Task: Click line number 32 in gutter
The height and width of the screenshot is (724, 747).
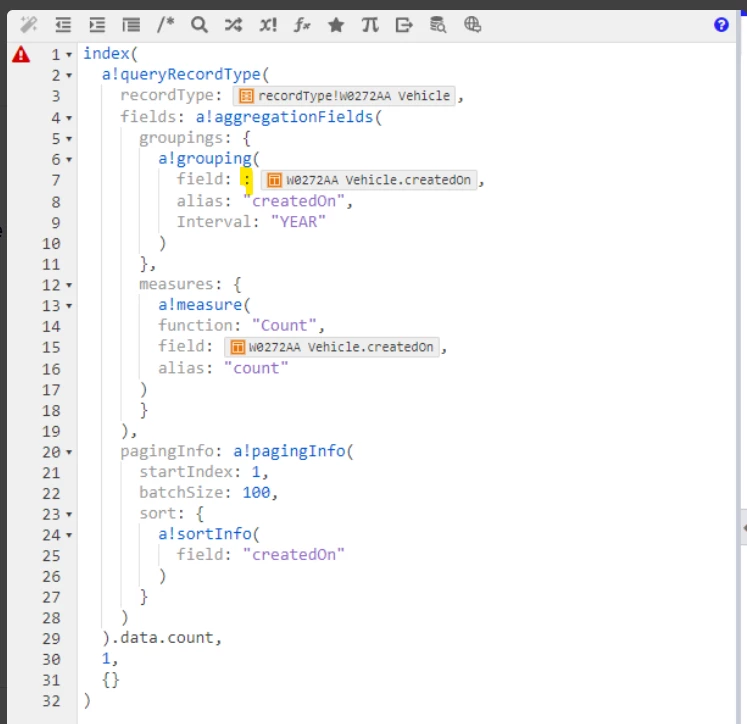Action: pos(51,701)
